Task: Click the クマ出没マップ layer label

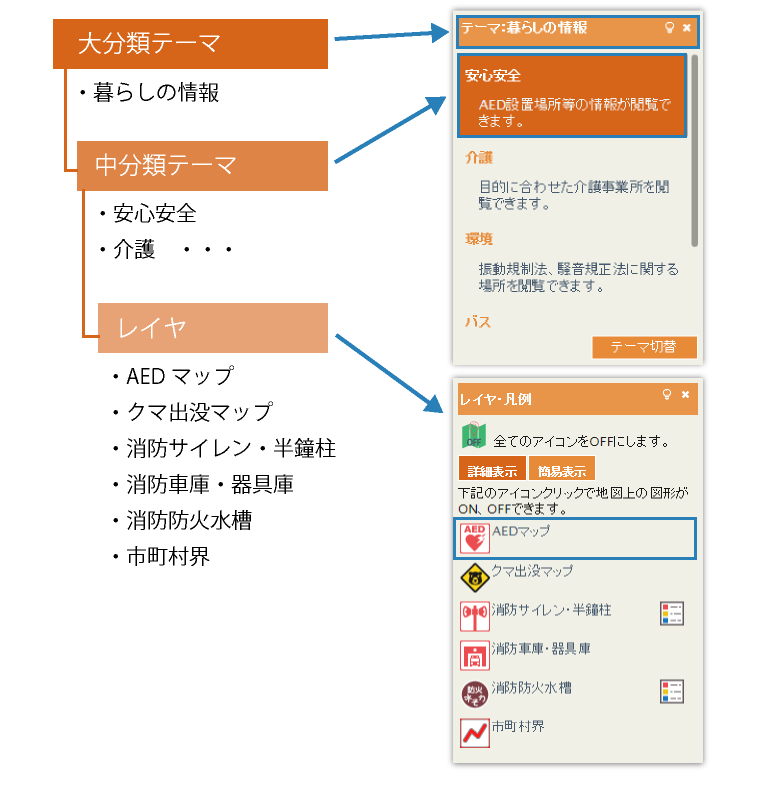Action: [532, 570]
